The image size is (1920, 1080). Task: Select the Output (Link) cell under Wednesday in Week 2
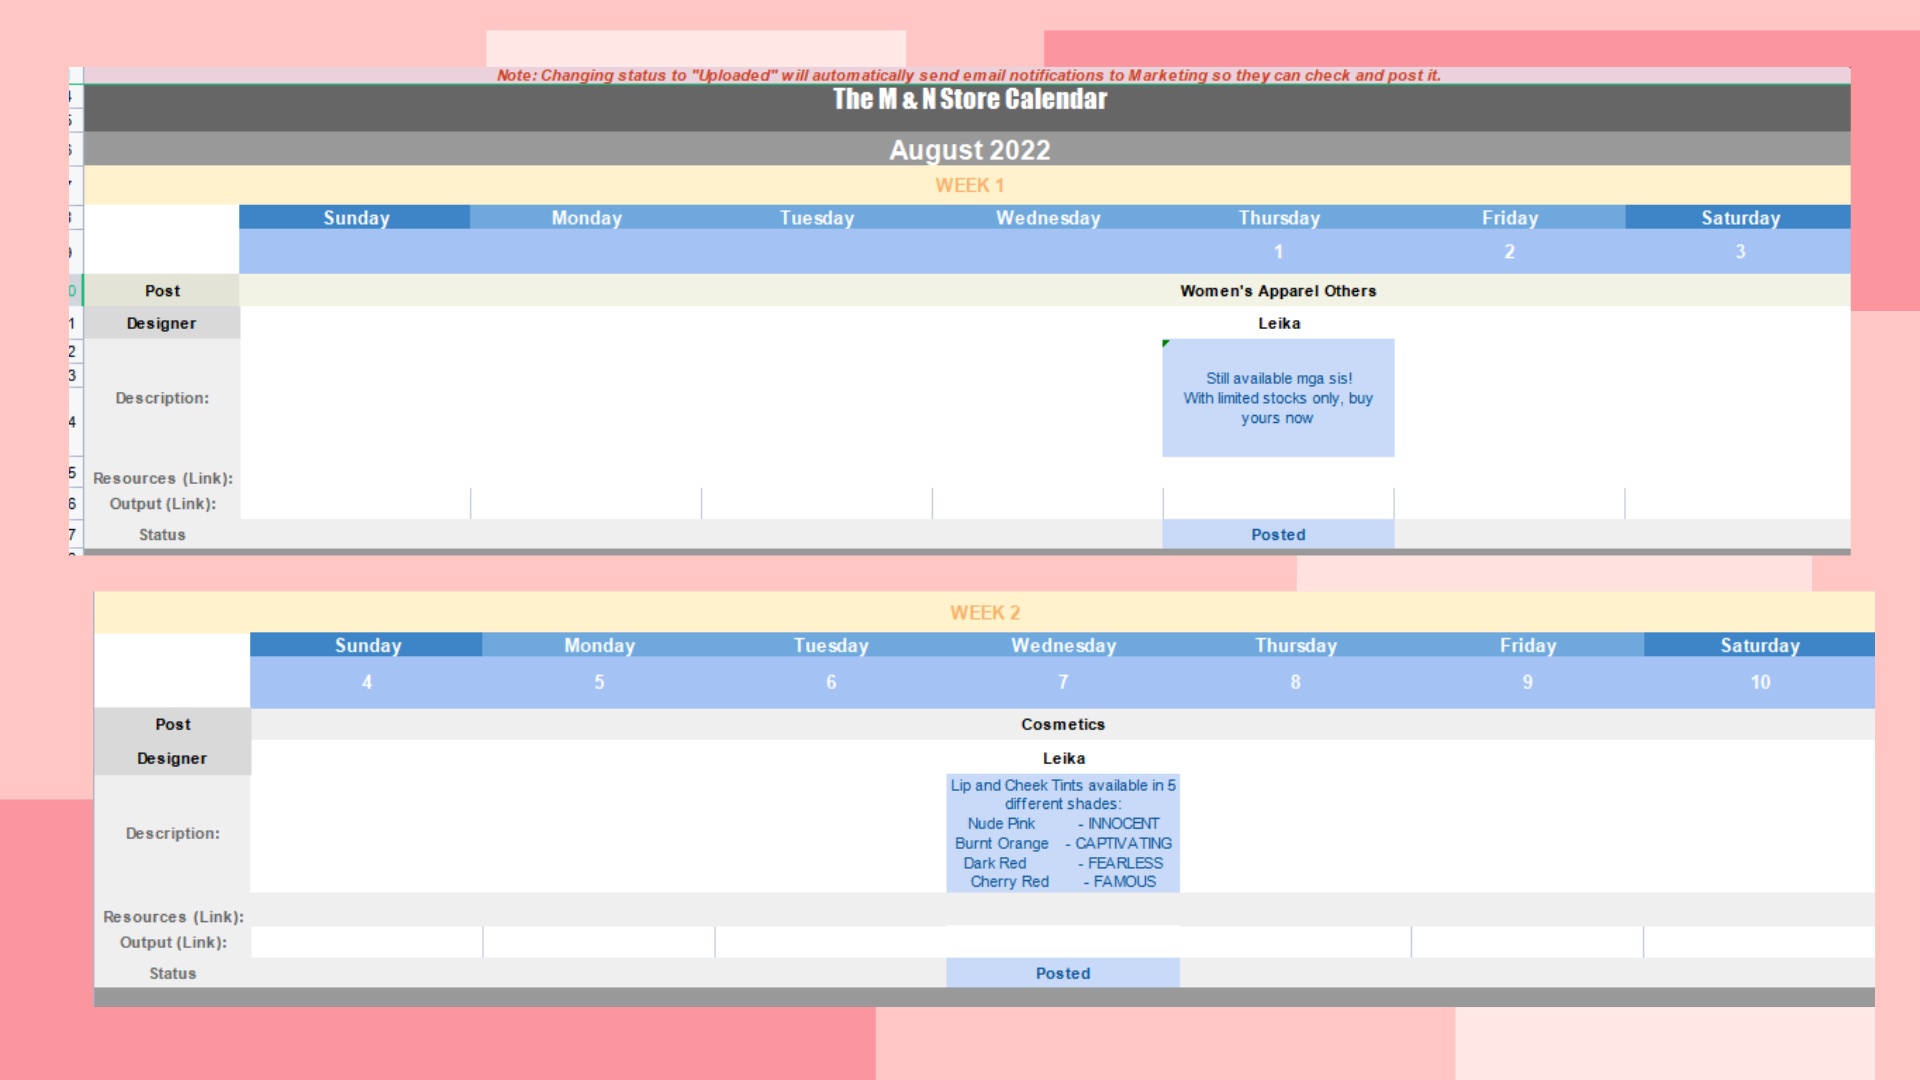pos(1063,942)
